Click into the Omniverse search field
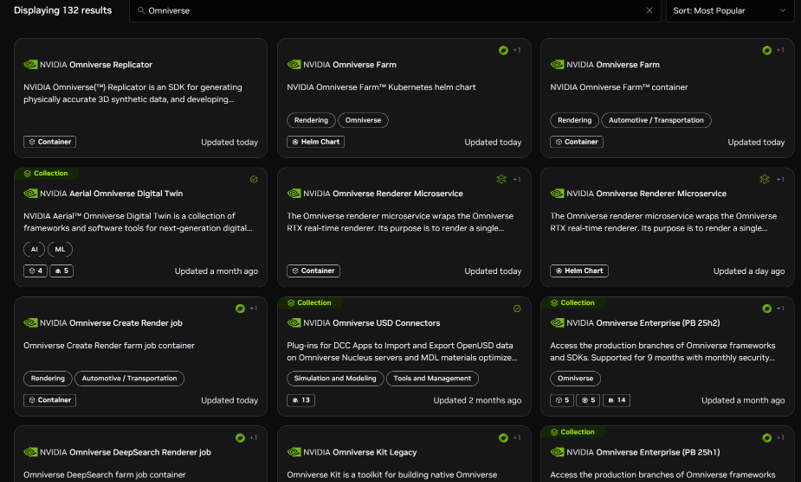The width and height of the screenshot is (801, 482). [390, 11]
